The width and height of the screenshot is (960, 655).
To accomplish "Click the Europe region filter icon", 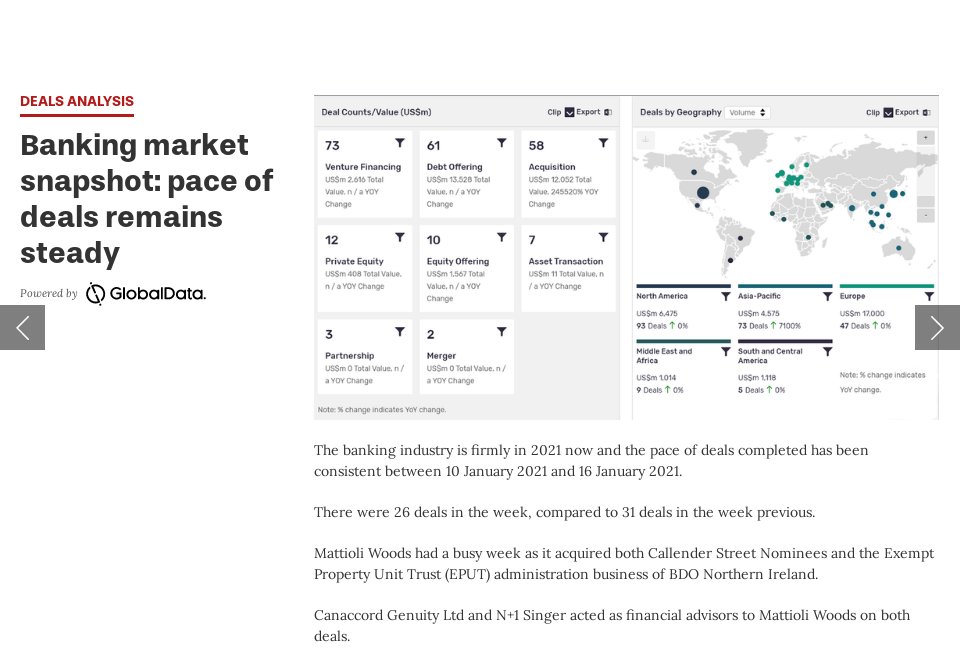I will click(x=928, y=296).
